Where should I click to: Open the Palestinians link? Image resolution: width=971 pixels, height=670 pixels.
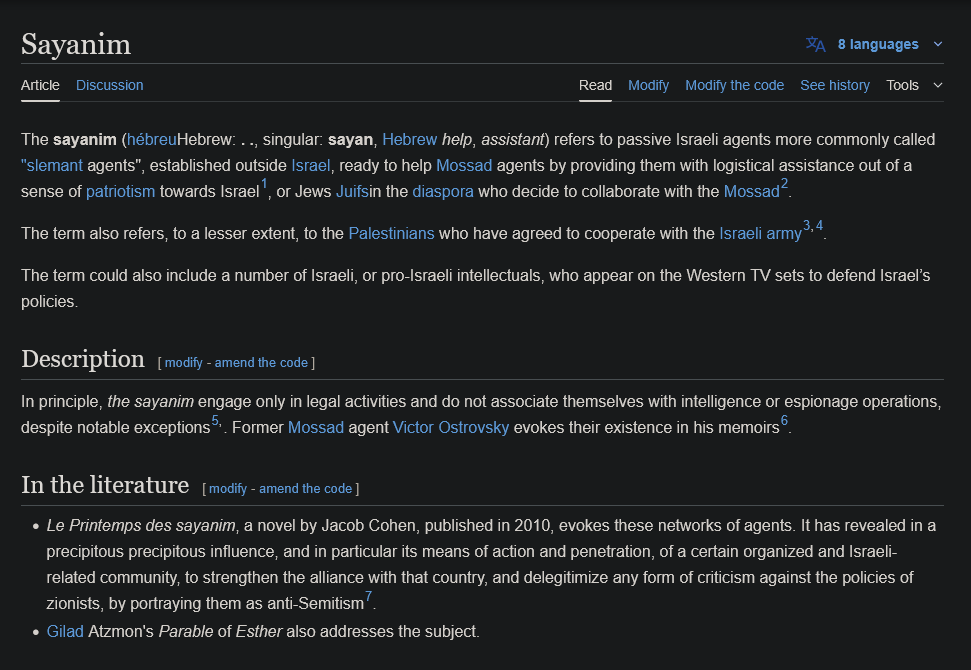tap(391, 233)
